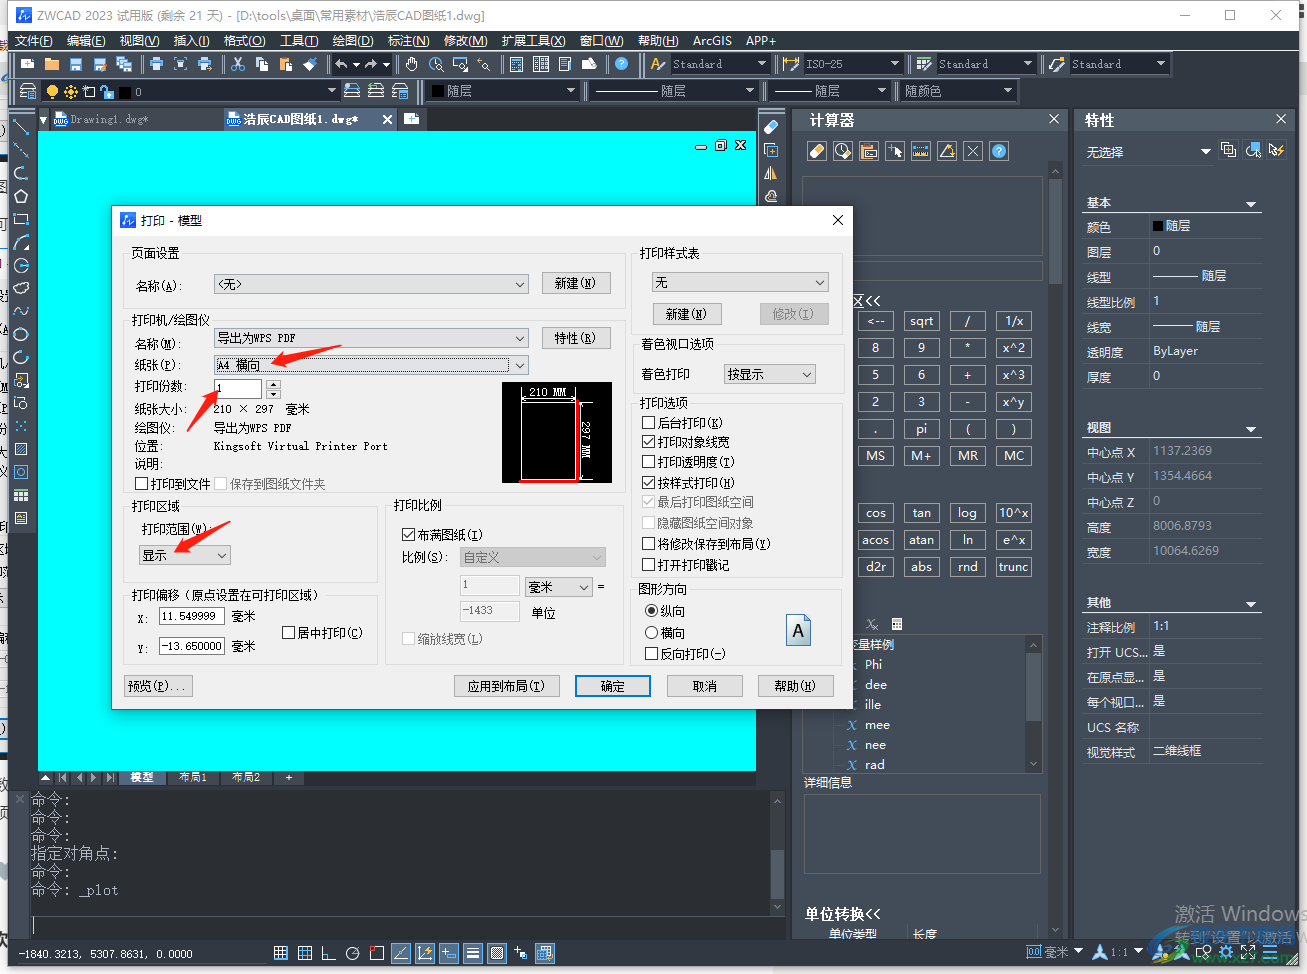The width and height of the screenshot is (1307, 974).
Task: Enable Plot upside-down checkbox
Action: click(651, 654)
